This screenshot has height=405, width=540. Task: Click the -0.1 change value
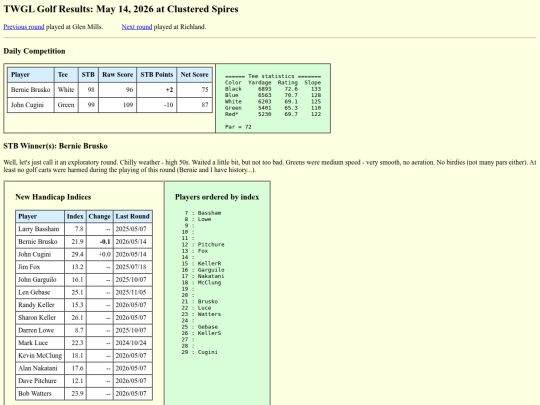(100, 242)
